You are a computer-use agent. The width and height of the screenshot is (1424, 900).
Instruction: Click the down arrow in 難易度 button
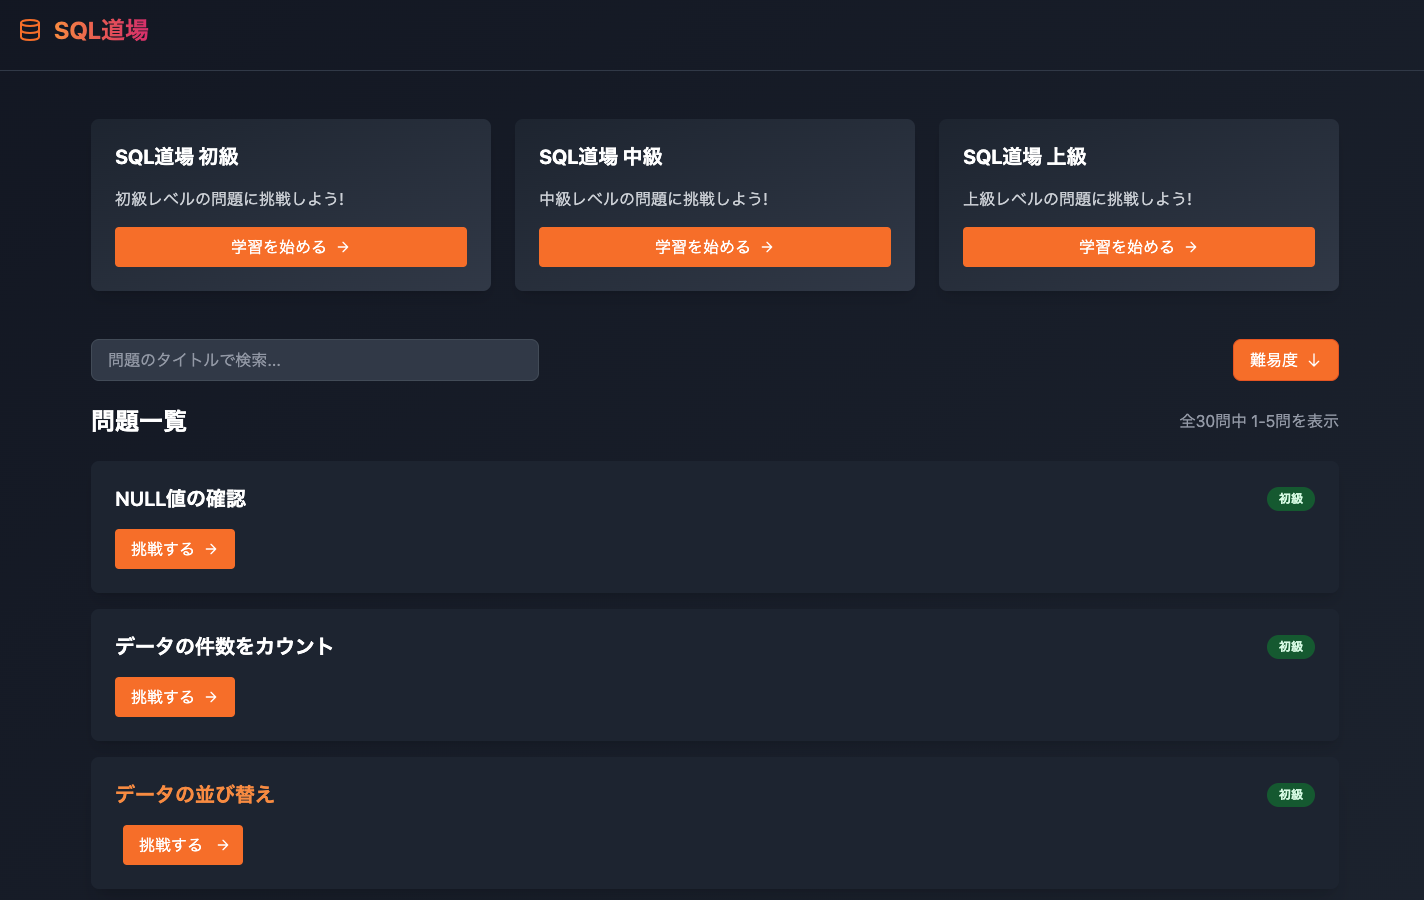pos(1314,360)
